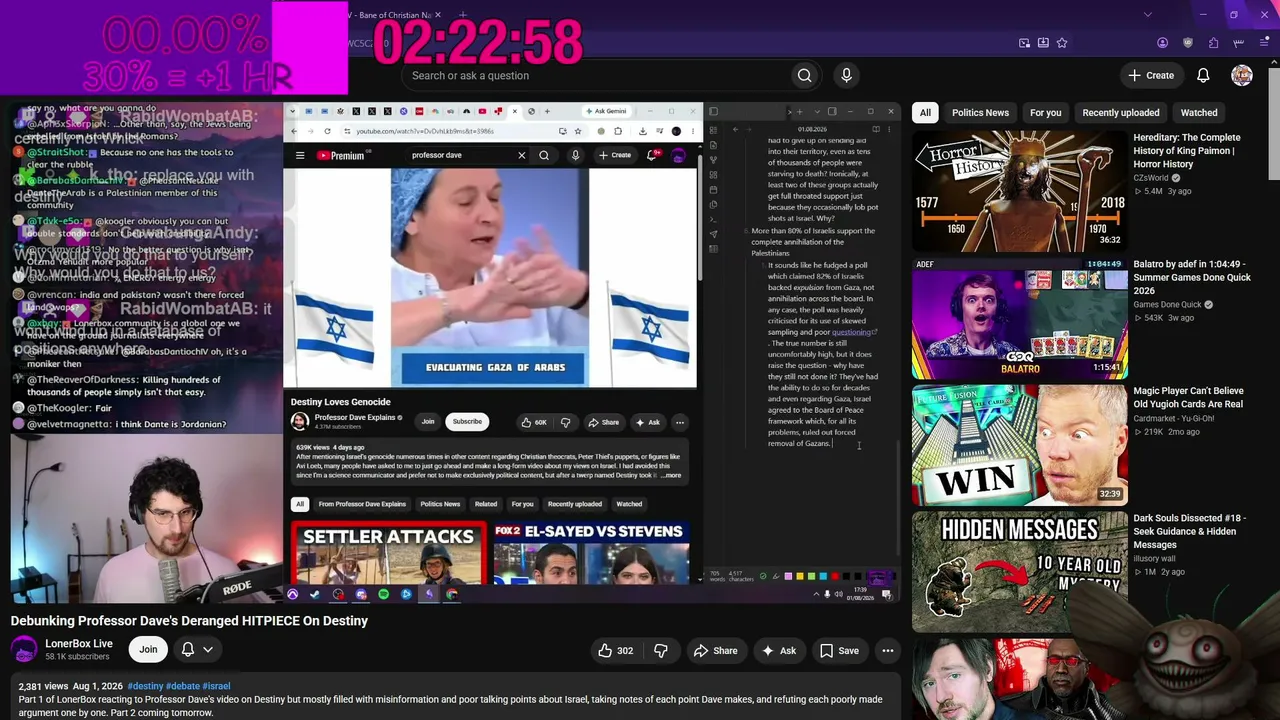This screenshot has height=720, width=1280.
Task: Click the Join button for LonerBox Live
Action: [x=148, y=650]
